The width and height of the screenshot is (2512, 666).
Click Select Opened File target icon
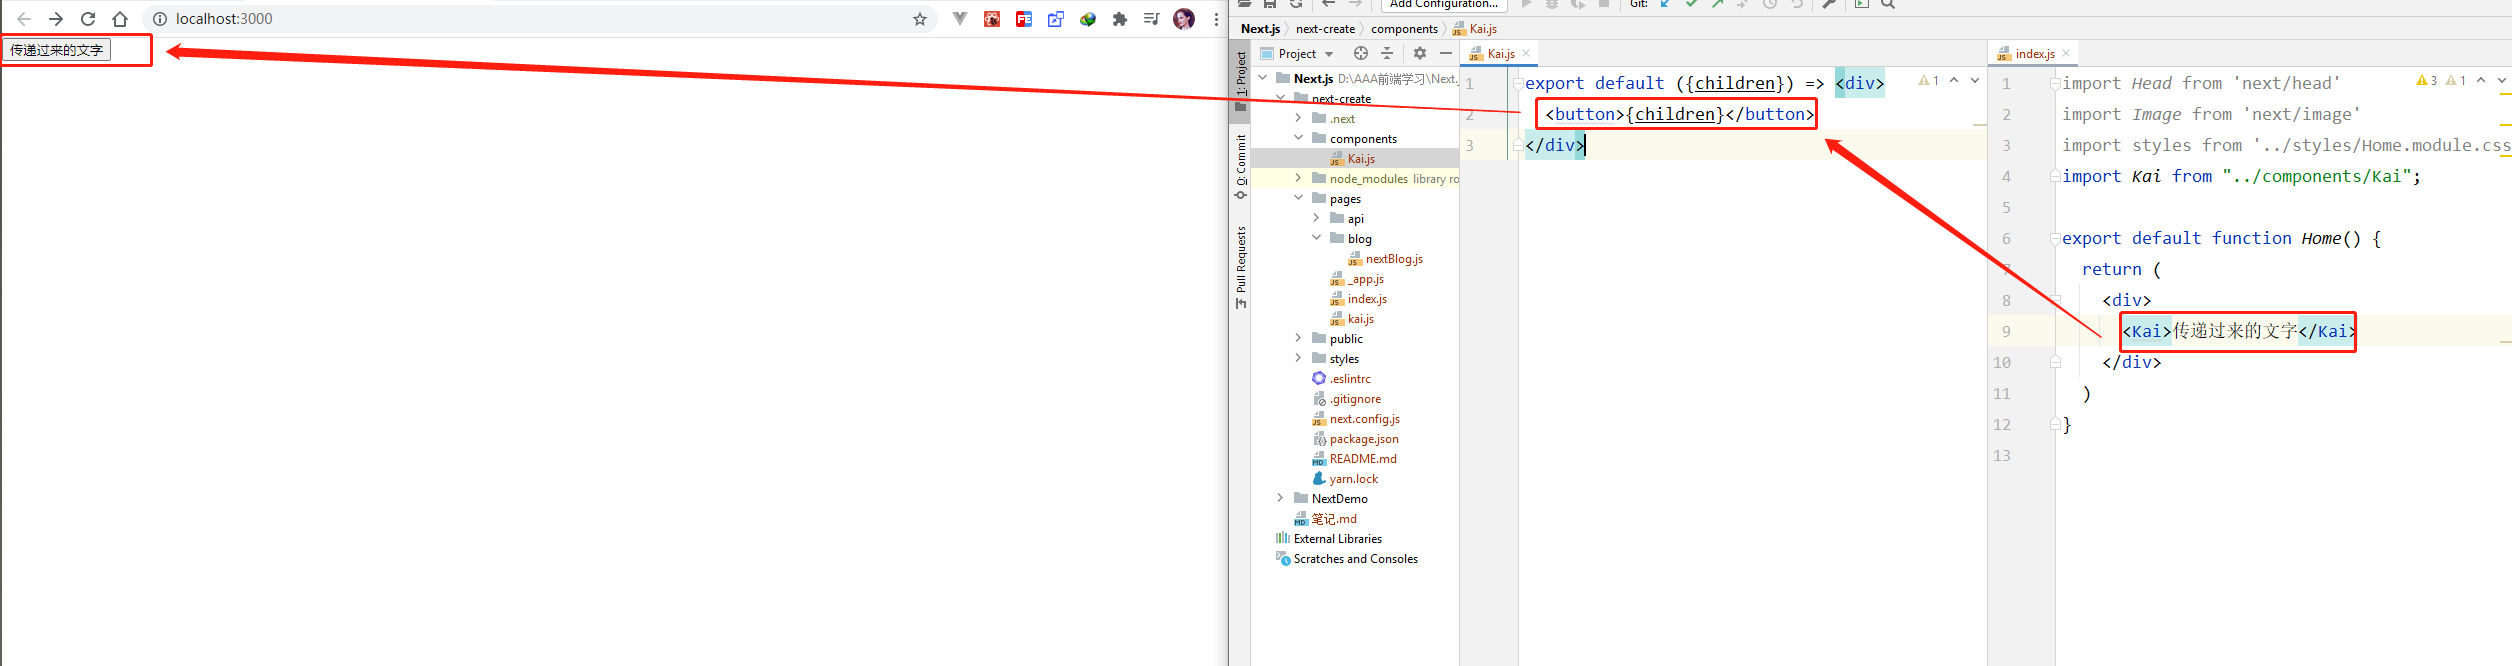(x=1360, y=54)
